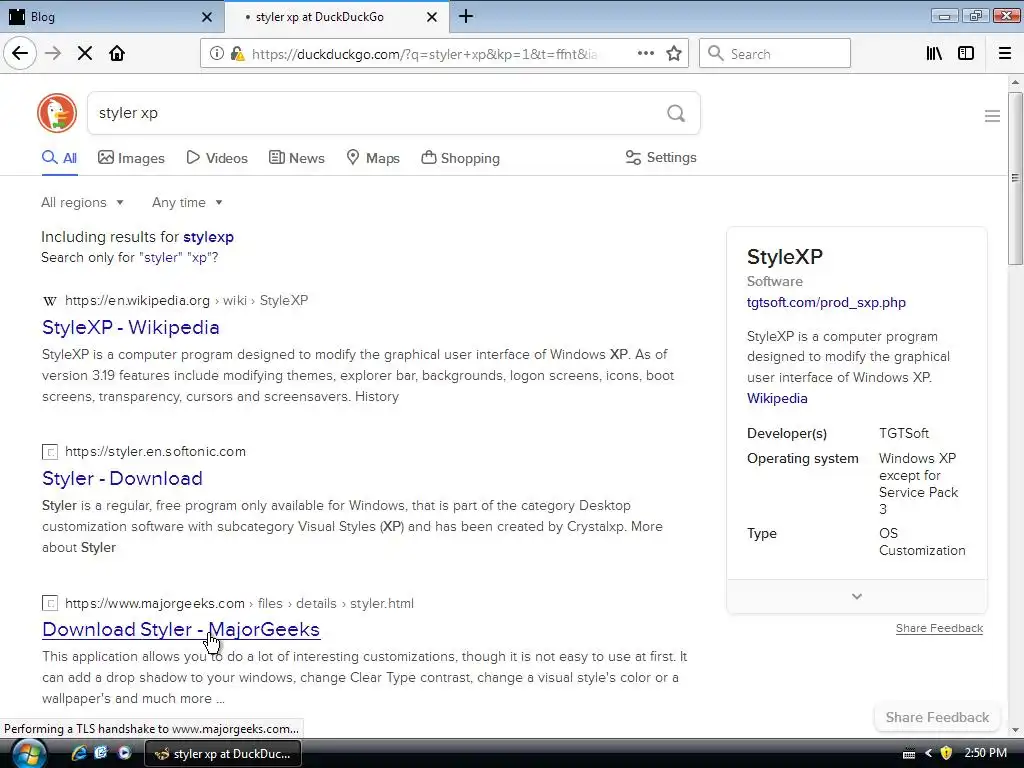This screenshot has height=768, width=1024.
Task: Open the Styler - Download result
Action: pos(122,478)
